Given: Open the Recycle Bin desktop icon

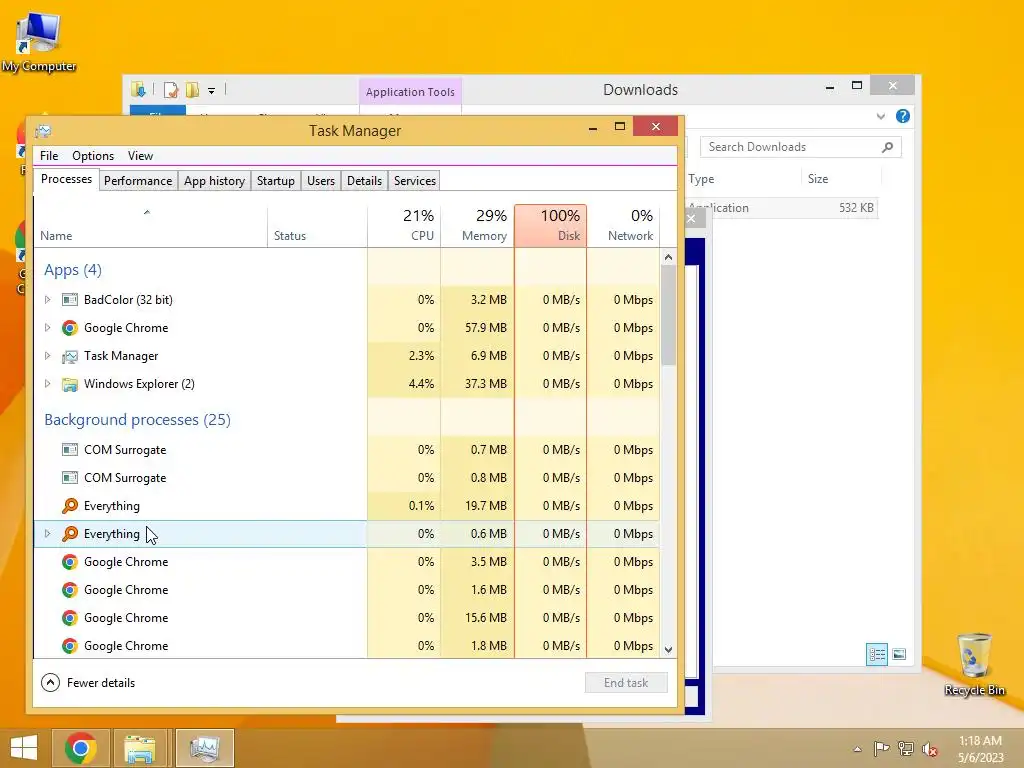Looking at the screenshot, I should [x=974, y=664].
